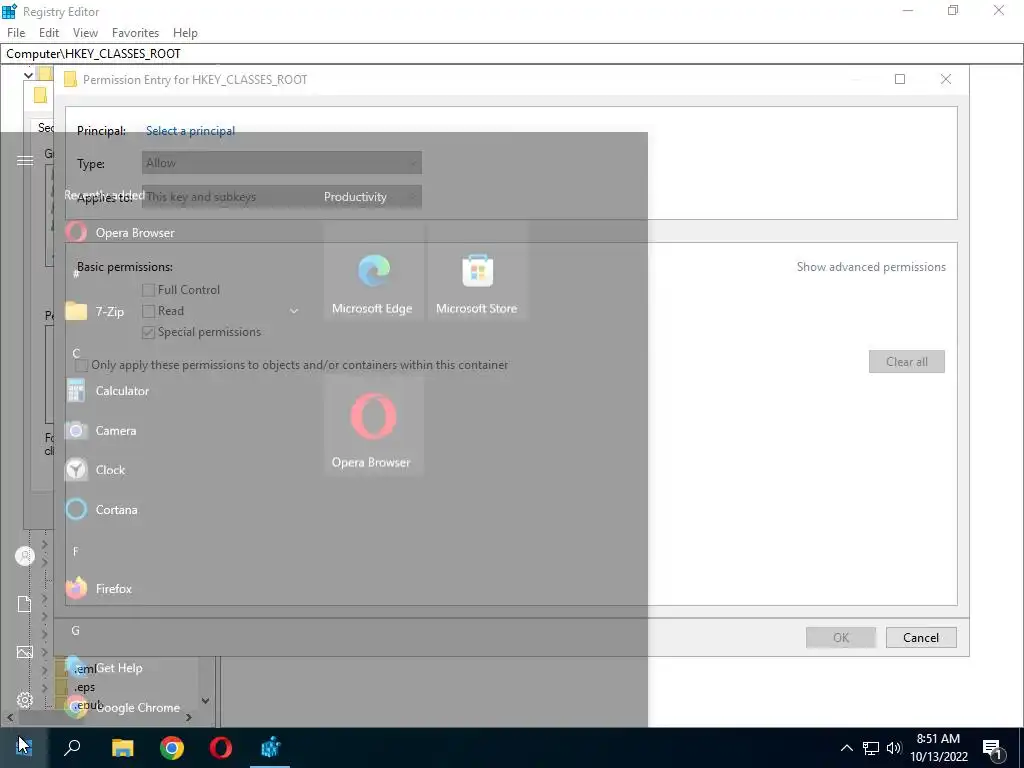This screenshot has width=1024, height=768.
Task: Open Pictures from Start menu sidebar
Action: tap(25, 652)
